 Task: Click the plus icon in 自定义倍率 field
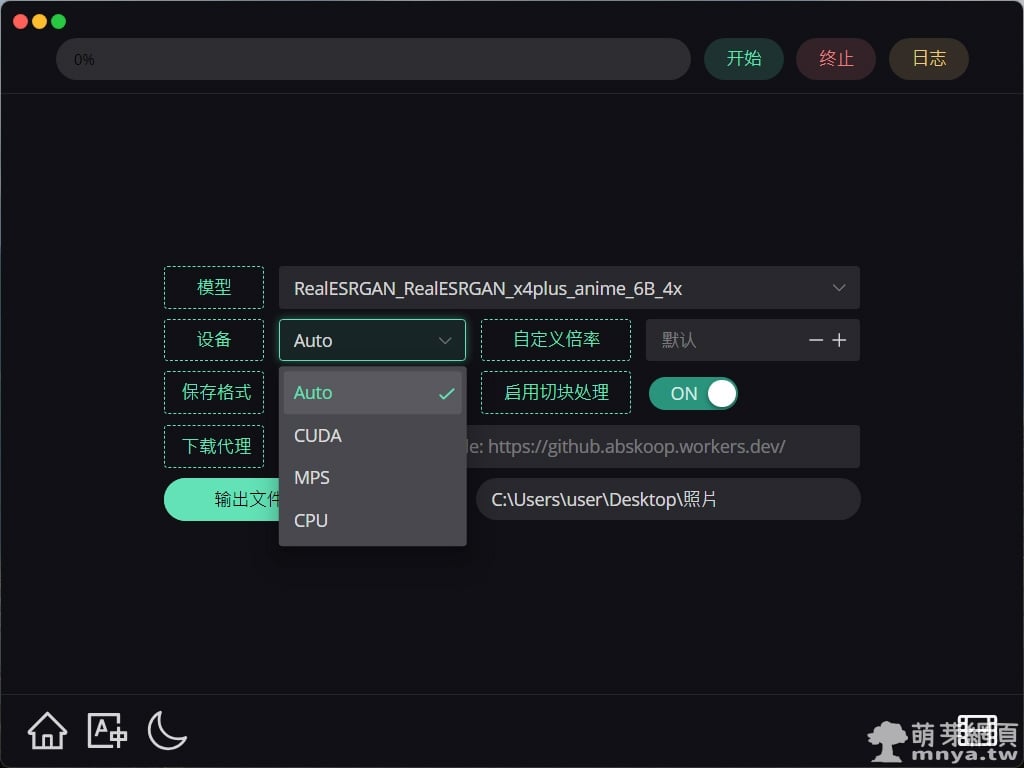(x=839, y=340)
